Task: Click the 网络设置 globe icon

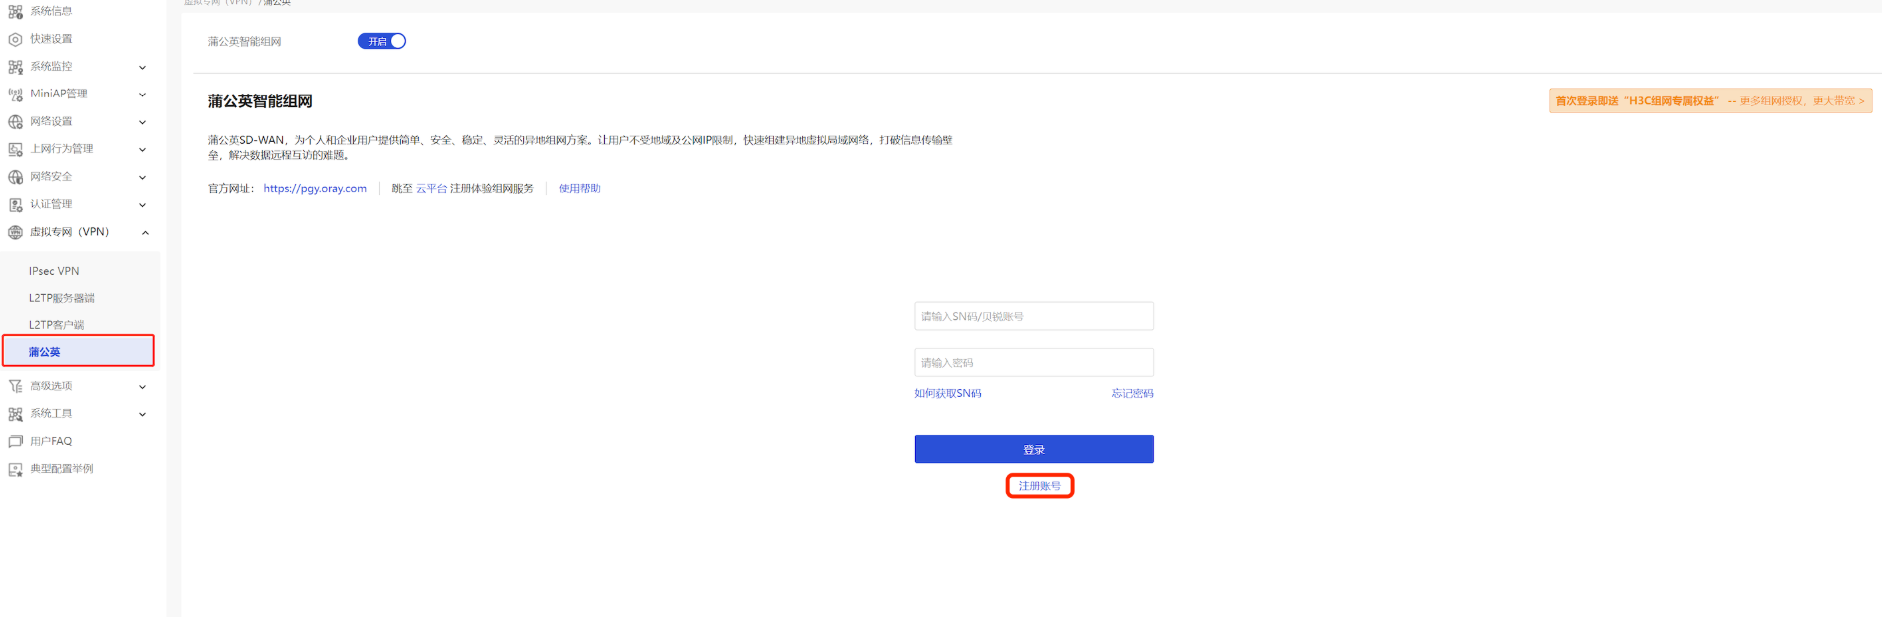Action: coord(15,122)
